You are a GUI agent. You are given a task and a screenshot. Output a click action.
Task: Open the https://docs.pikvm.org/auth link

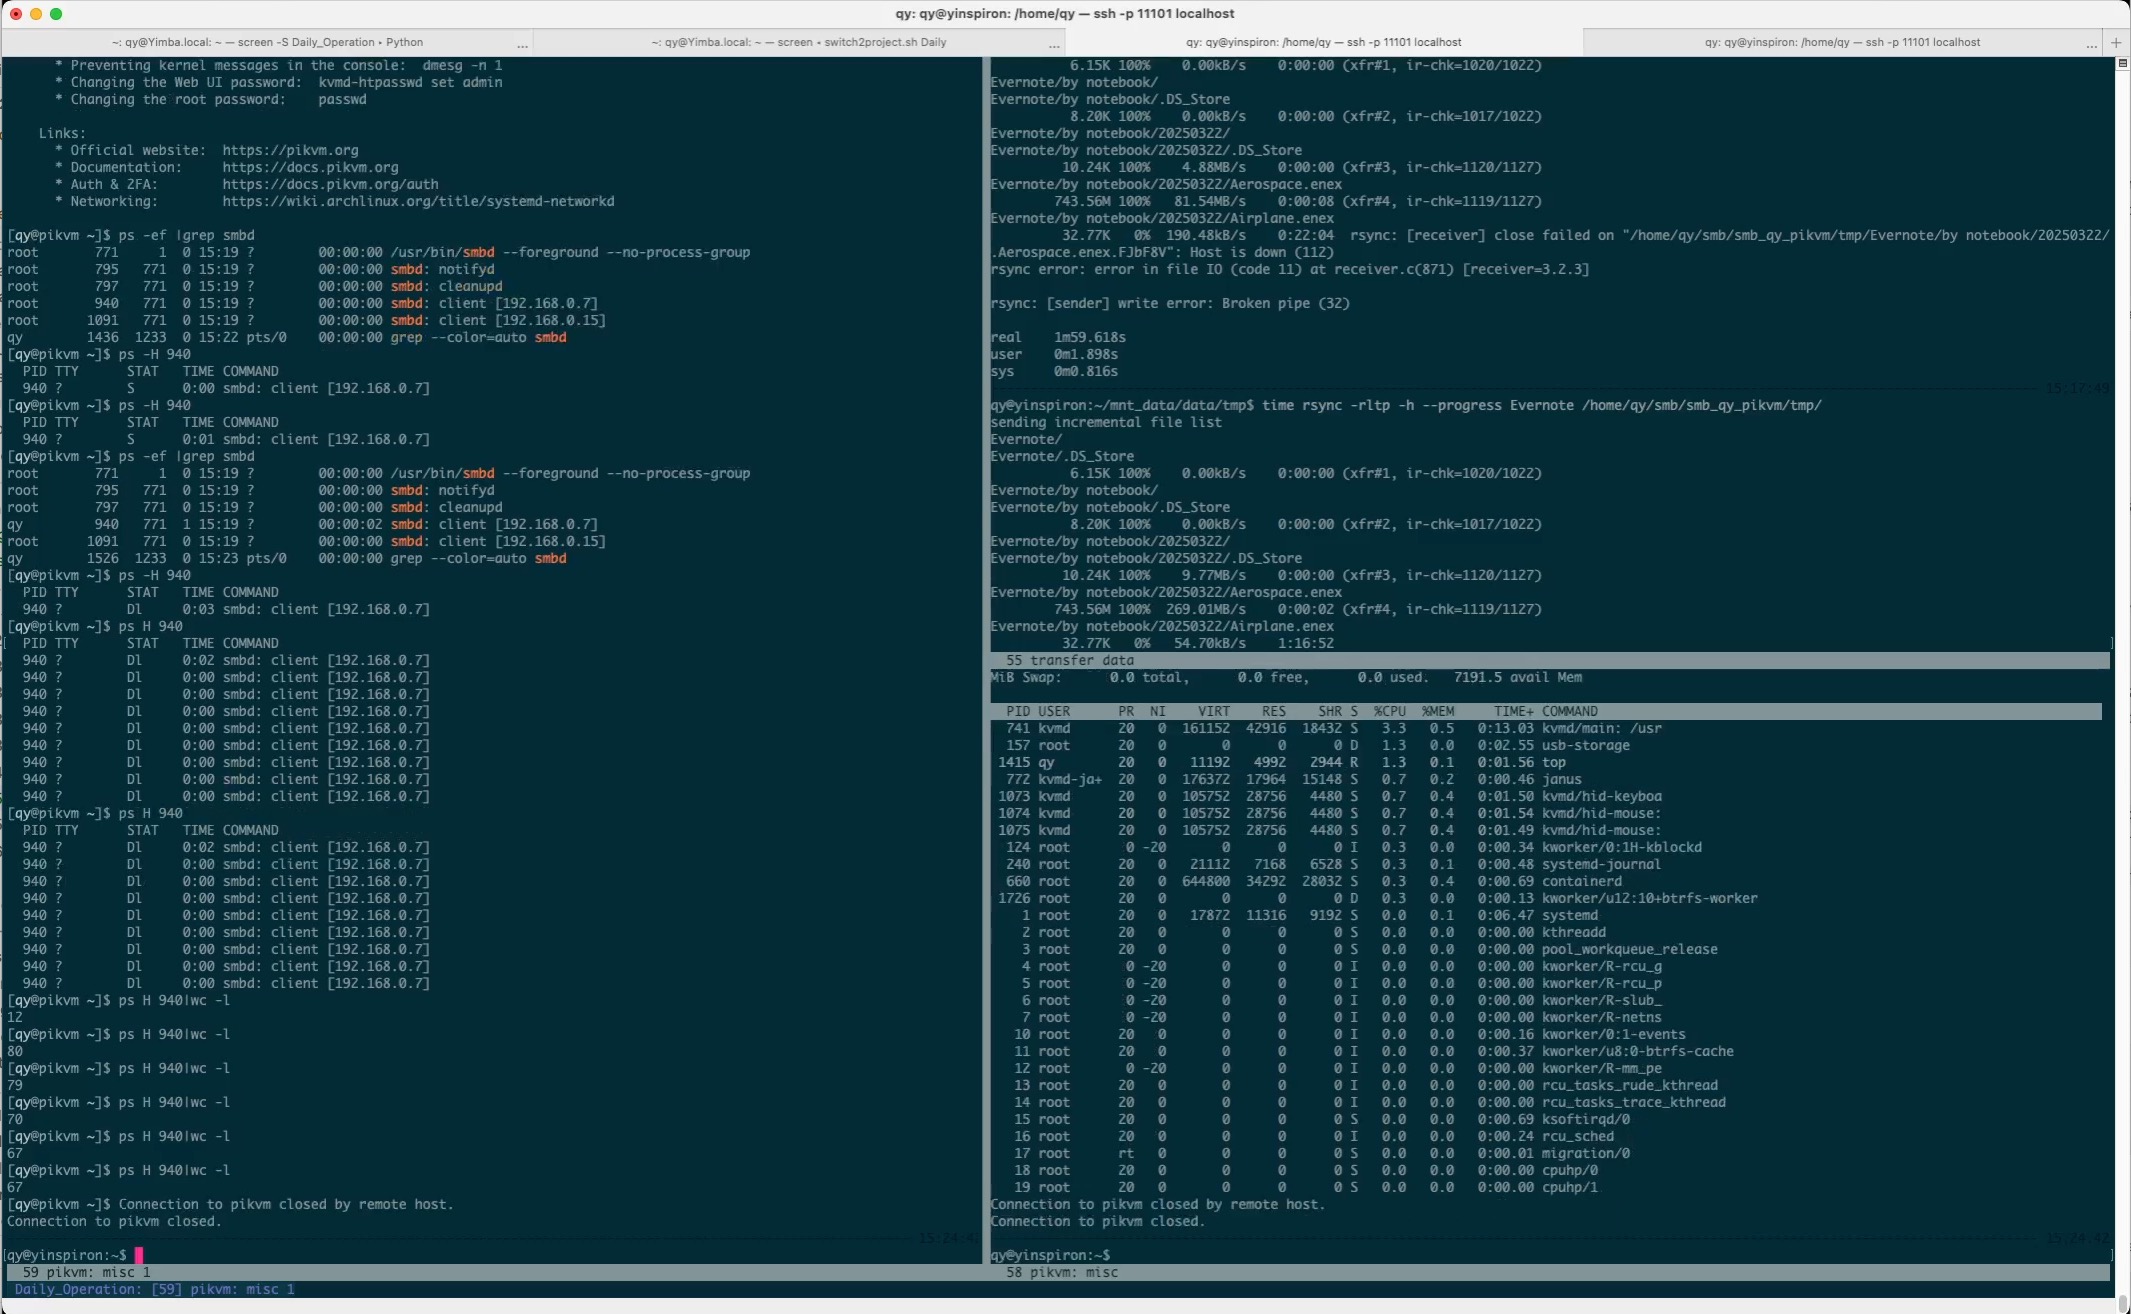click(330, 184)
